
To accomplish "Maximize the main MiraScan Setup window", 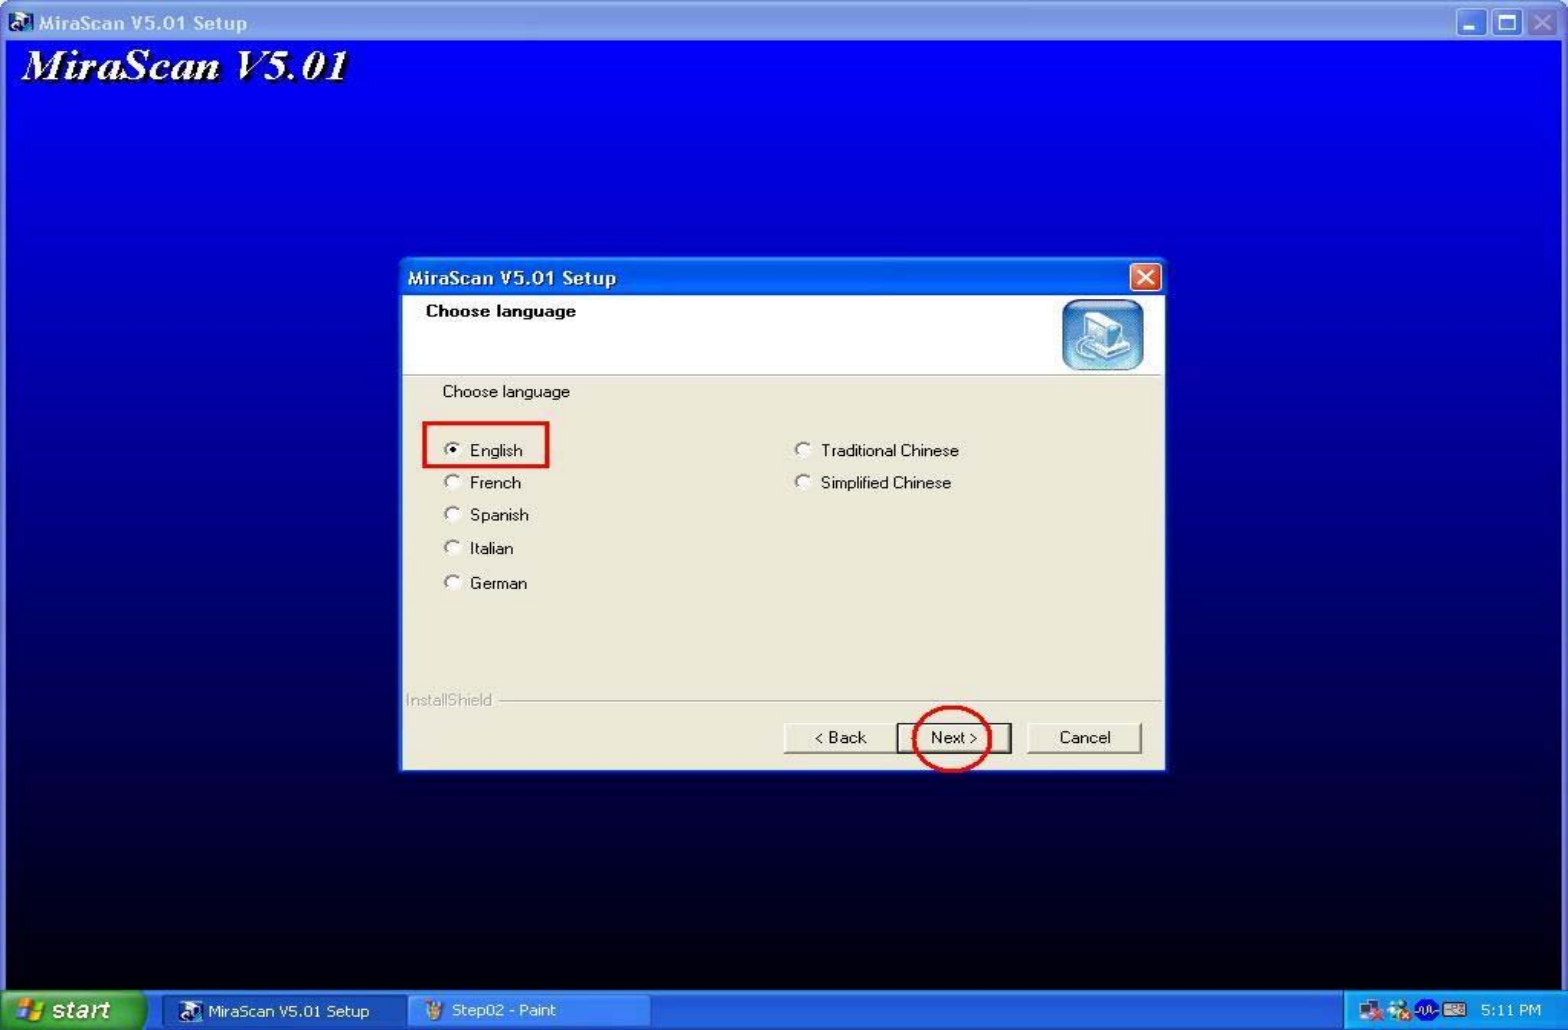I will pyautogui.click(x=1506, y=22).
